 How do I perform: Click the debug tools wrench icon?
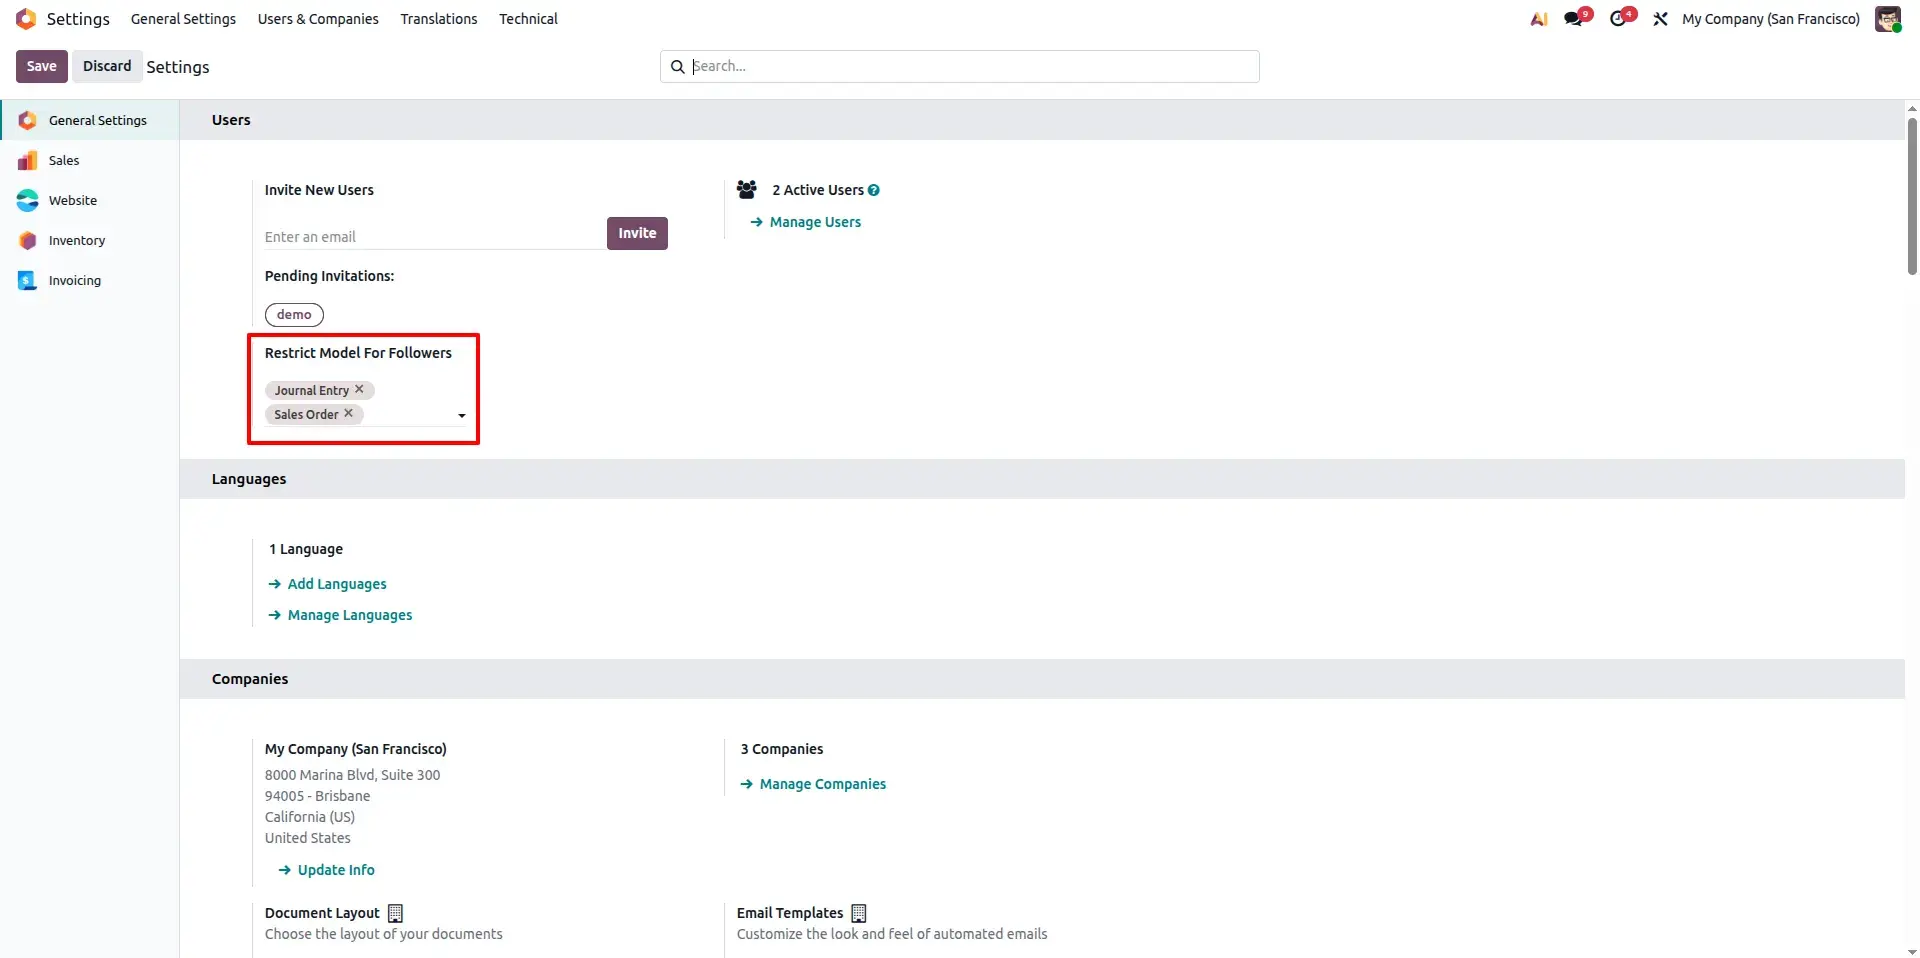[1660, 19]
